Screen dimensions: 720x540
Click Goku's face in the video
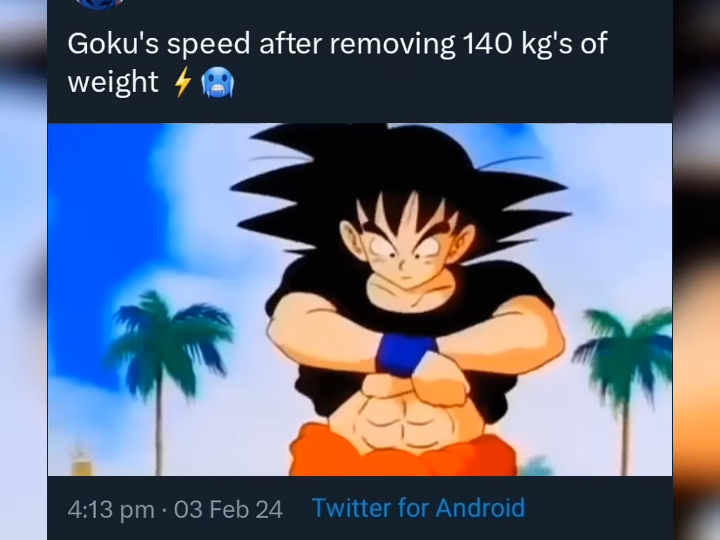coord(404,250)
